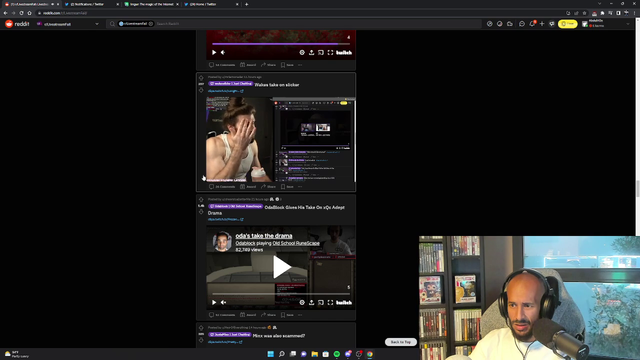Screen dimensions: 640x360
Task: Save the 'Wakes take on slicker' post
Action: point(287,187)
